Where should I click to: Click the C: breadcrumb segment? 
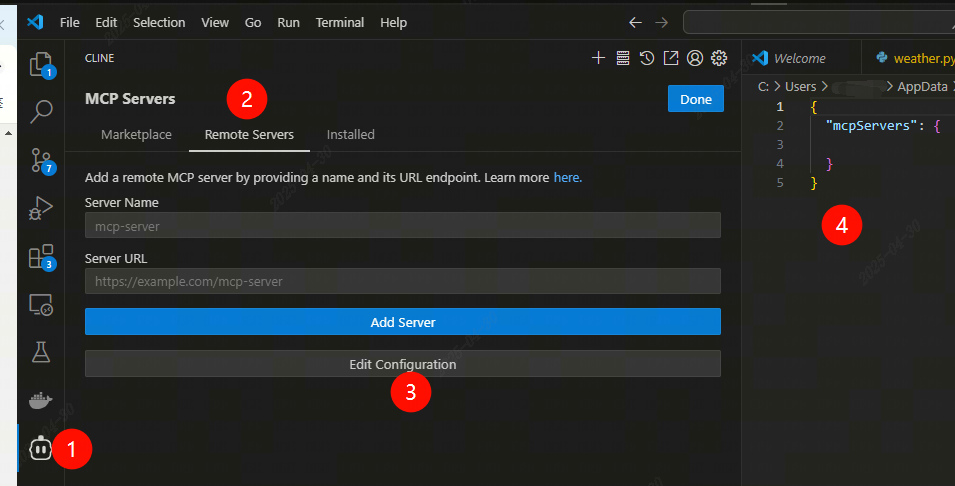point(763,86)
